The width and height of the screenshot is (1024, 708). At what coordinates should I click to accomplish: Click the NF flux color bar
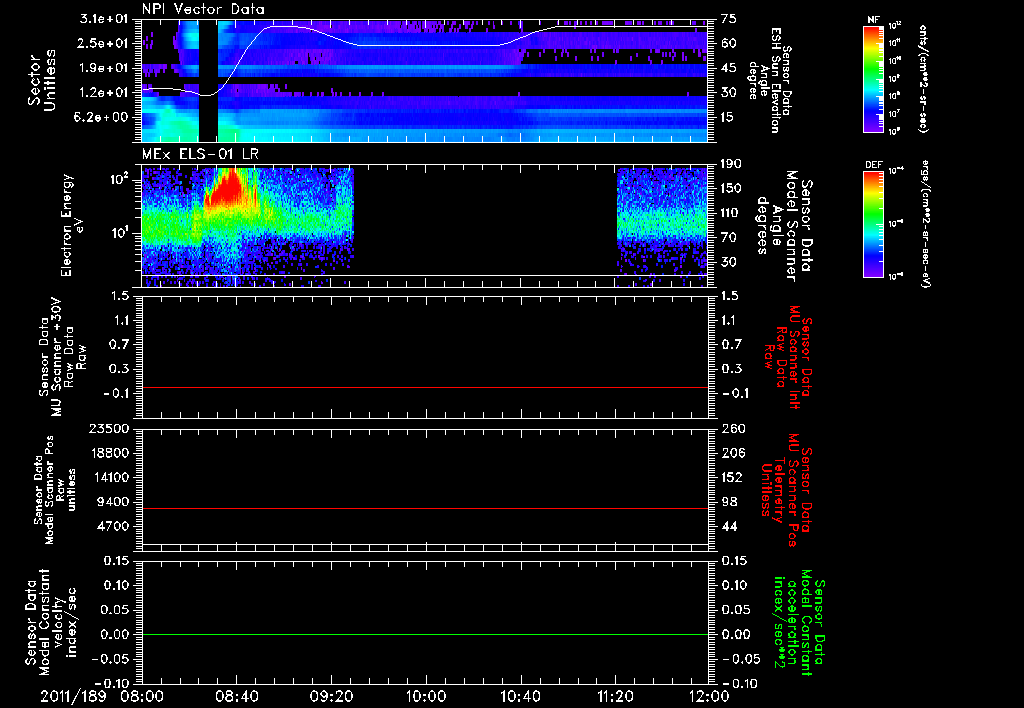873,79
